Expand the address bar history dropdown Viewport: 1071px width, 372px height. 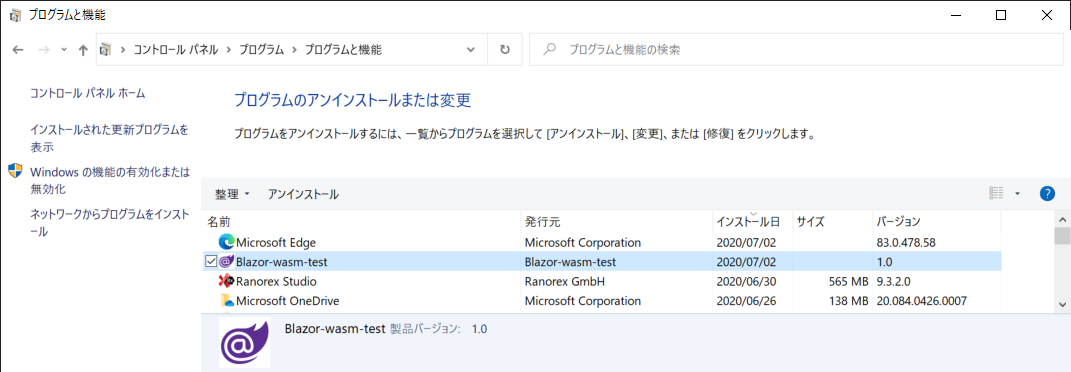coord(471,50)
